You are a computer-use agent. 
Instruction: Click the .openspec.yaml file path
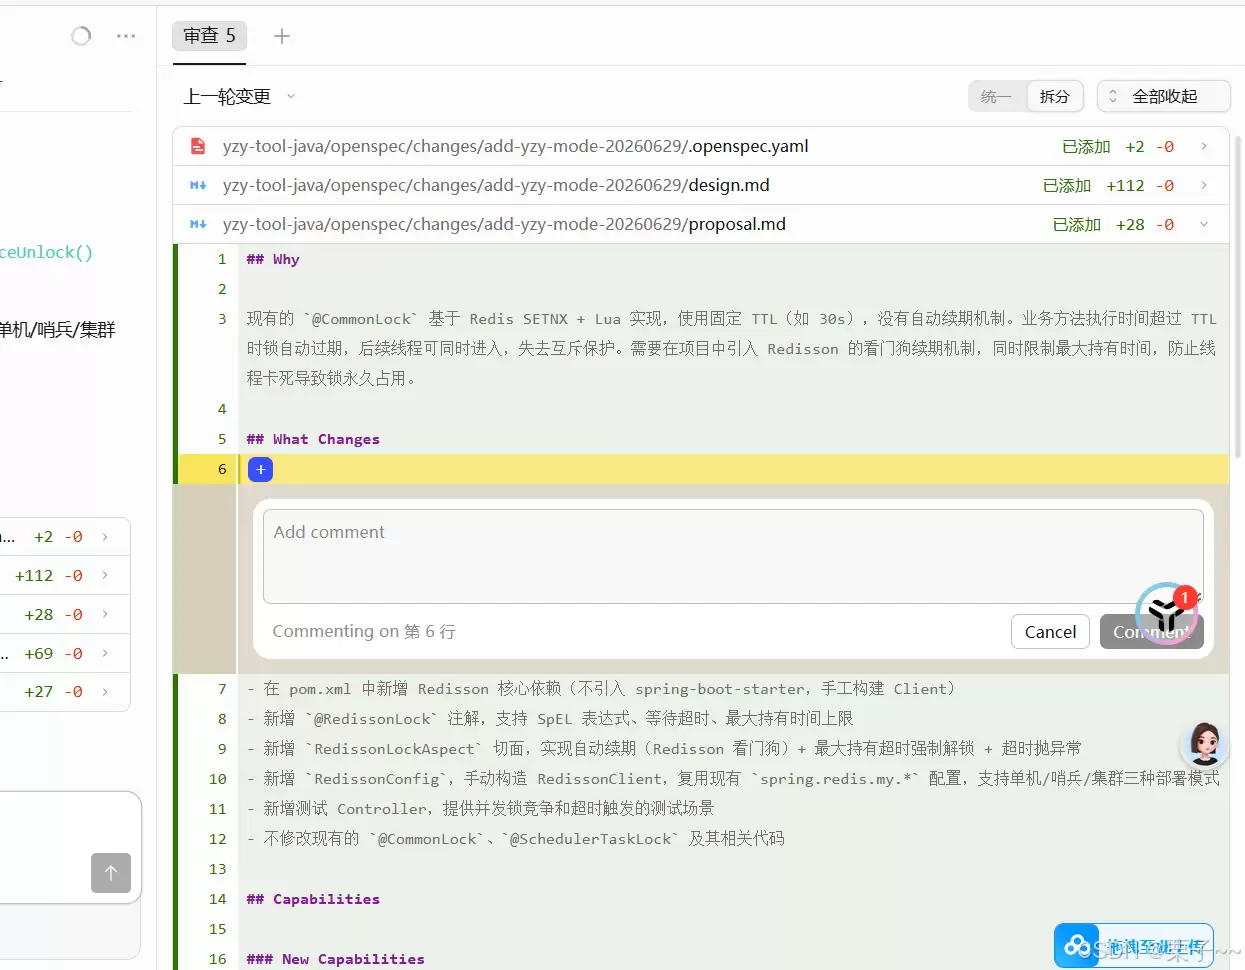515,146
